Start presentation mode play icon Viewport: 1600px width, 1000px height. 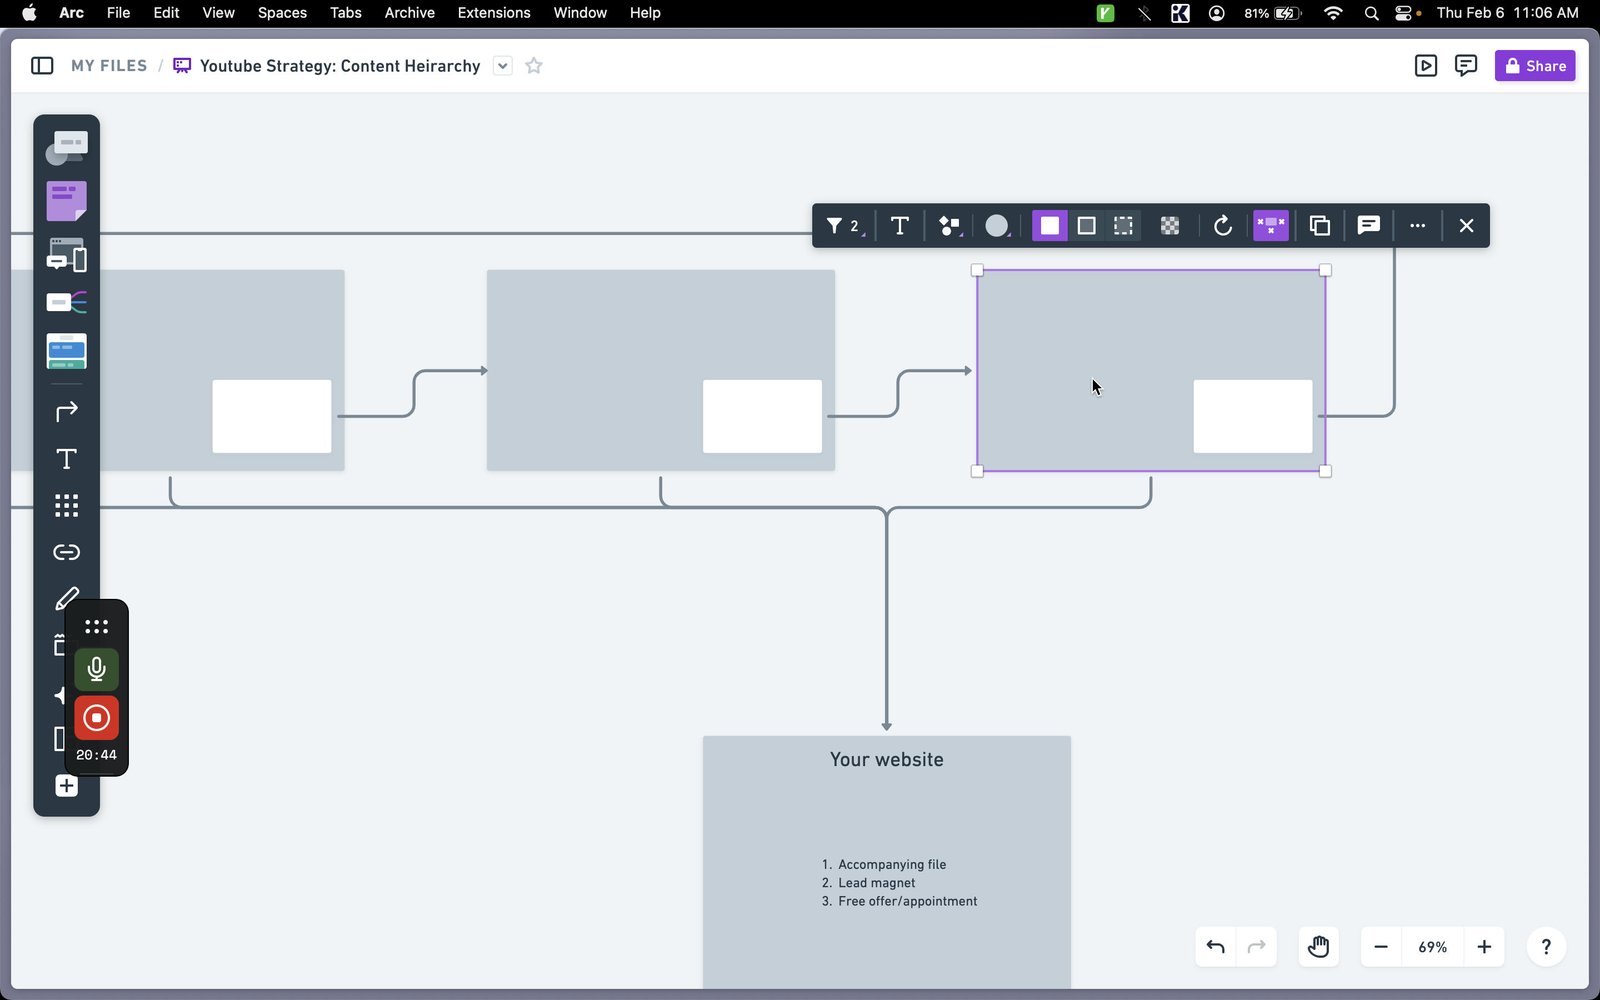click(1426, 66)
